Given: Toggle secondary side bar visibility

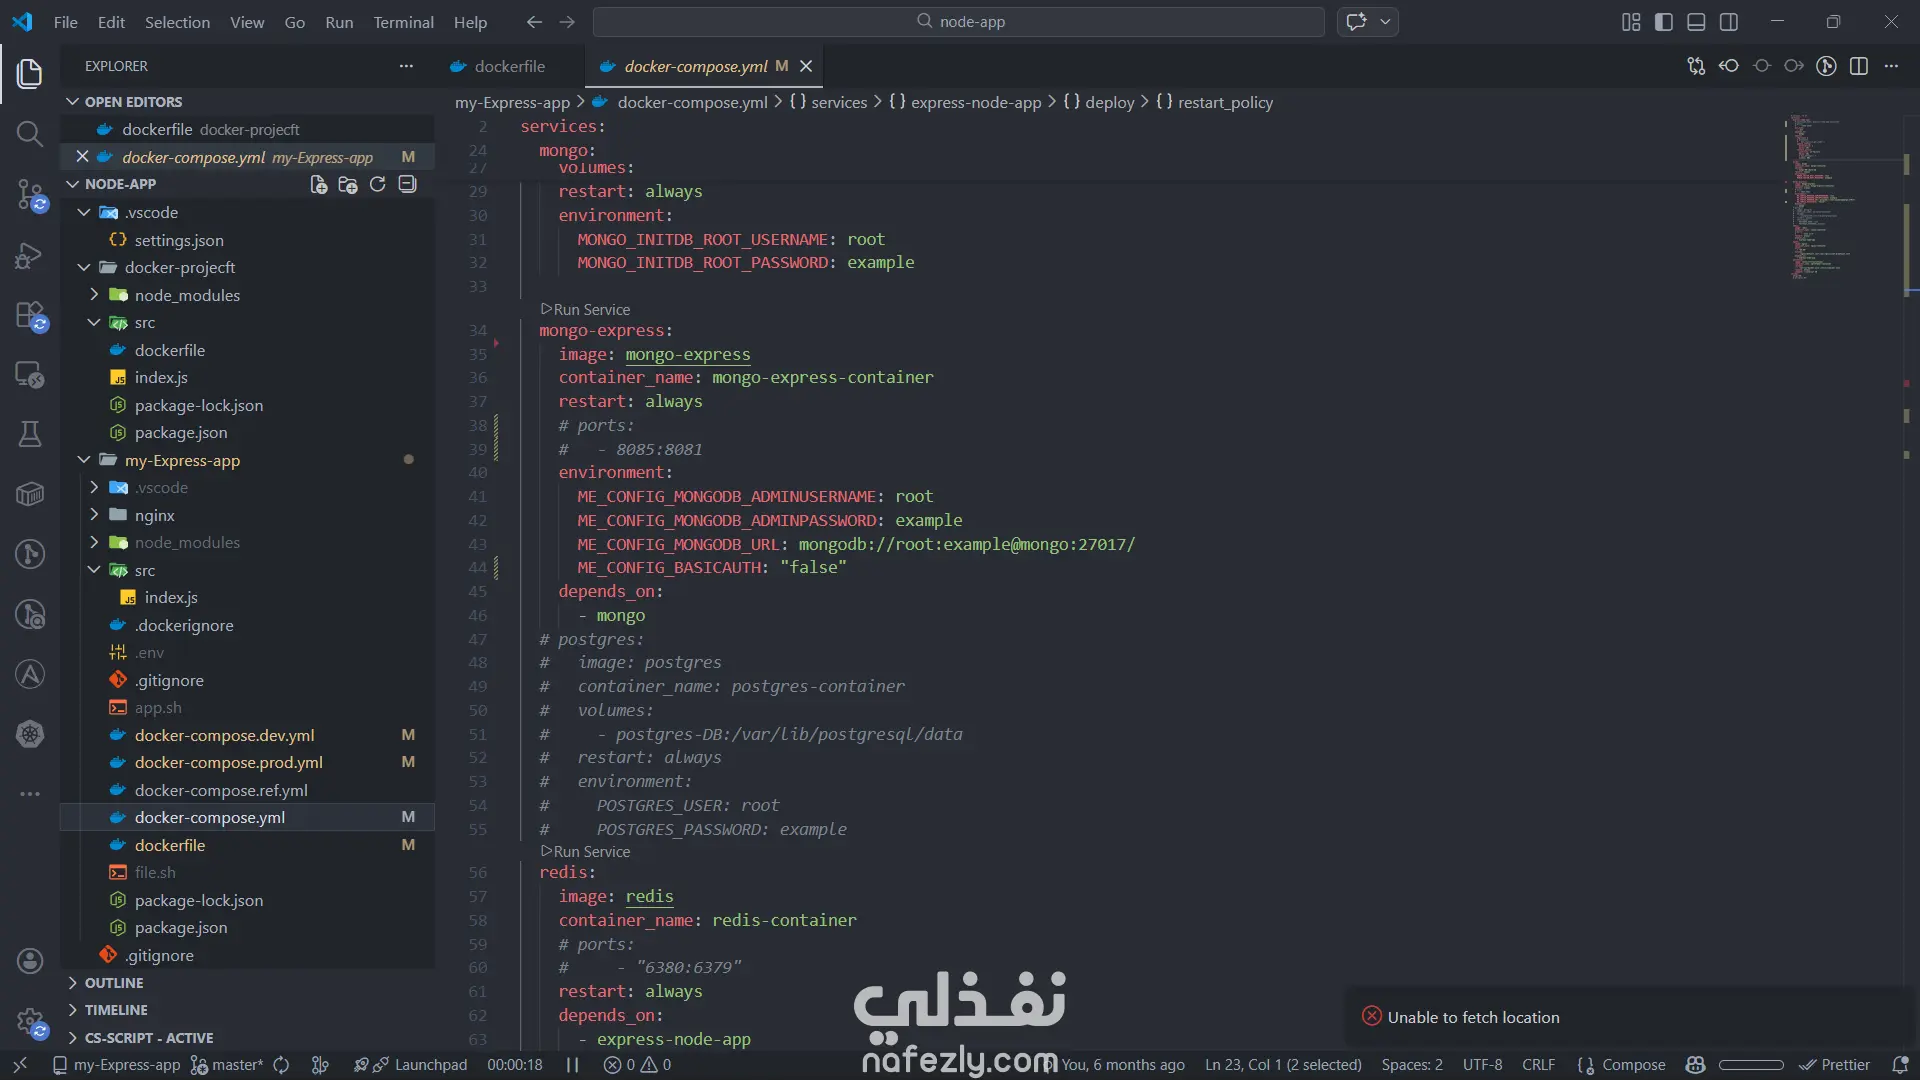Looking at the screenshot, I should [x=1728, y=22].
